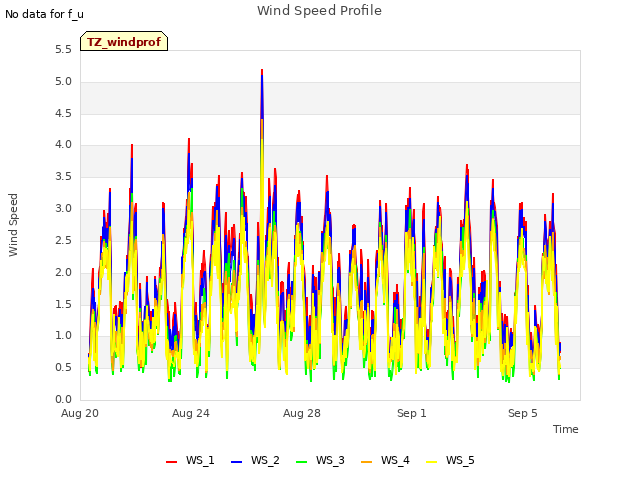
Task: Click the Time x-axis label
Action: tap(566, 429)
